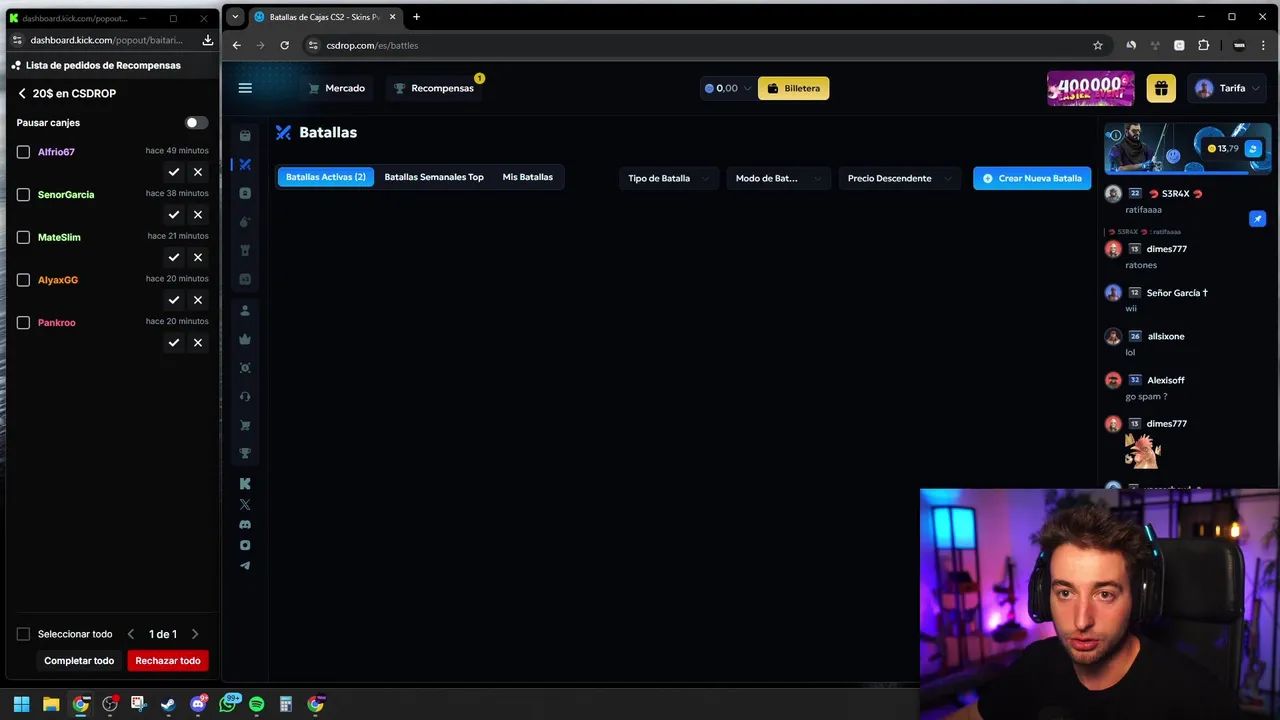Select the Batallas de Cajas CS2 browser tab
Image resolution: width=1280 pixels, height=720 pixels.
click(325, 17)
